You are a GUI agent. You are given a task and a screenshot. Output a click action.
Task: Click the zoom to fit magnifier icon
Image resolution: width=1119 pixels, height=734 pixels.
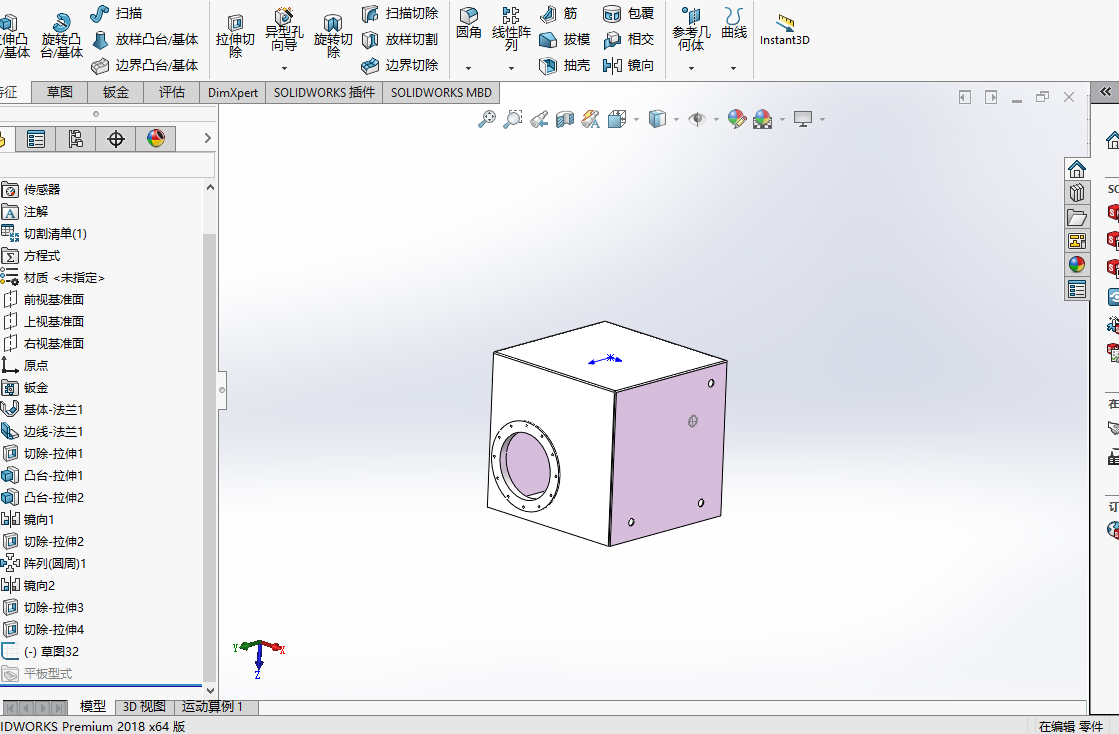[x=486, y=119]
